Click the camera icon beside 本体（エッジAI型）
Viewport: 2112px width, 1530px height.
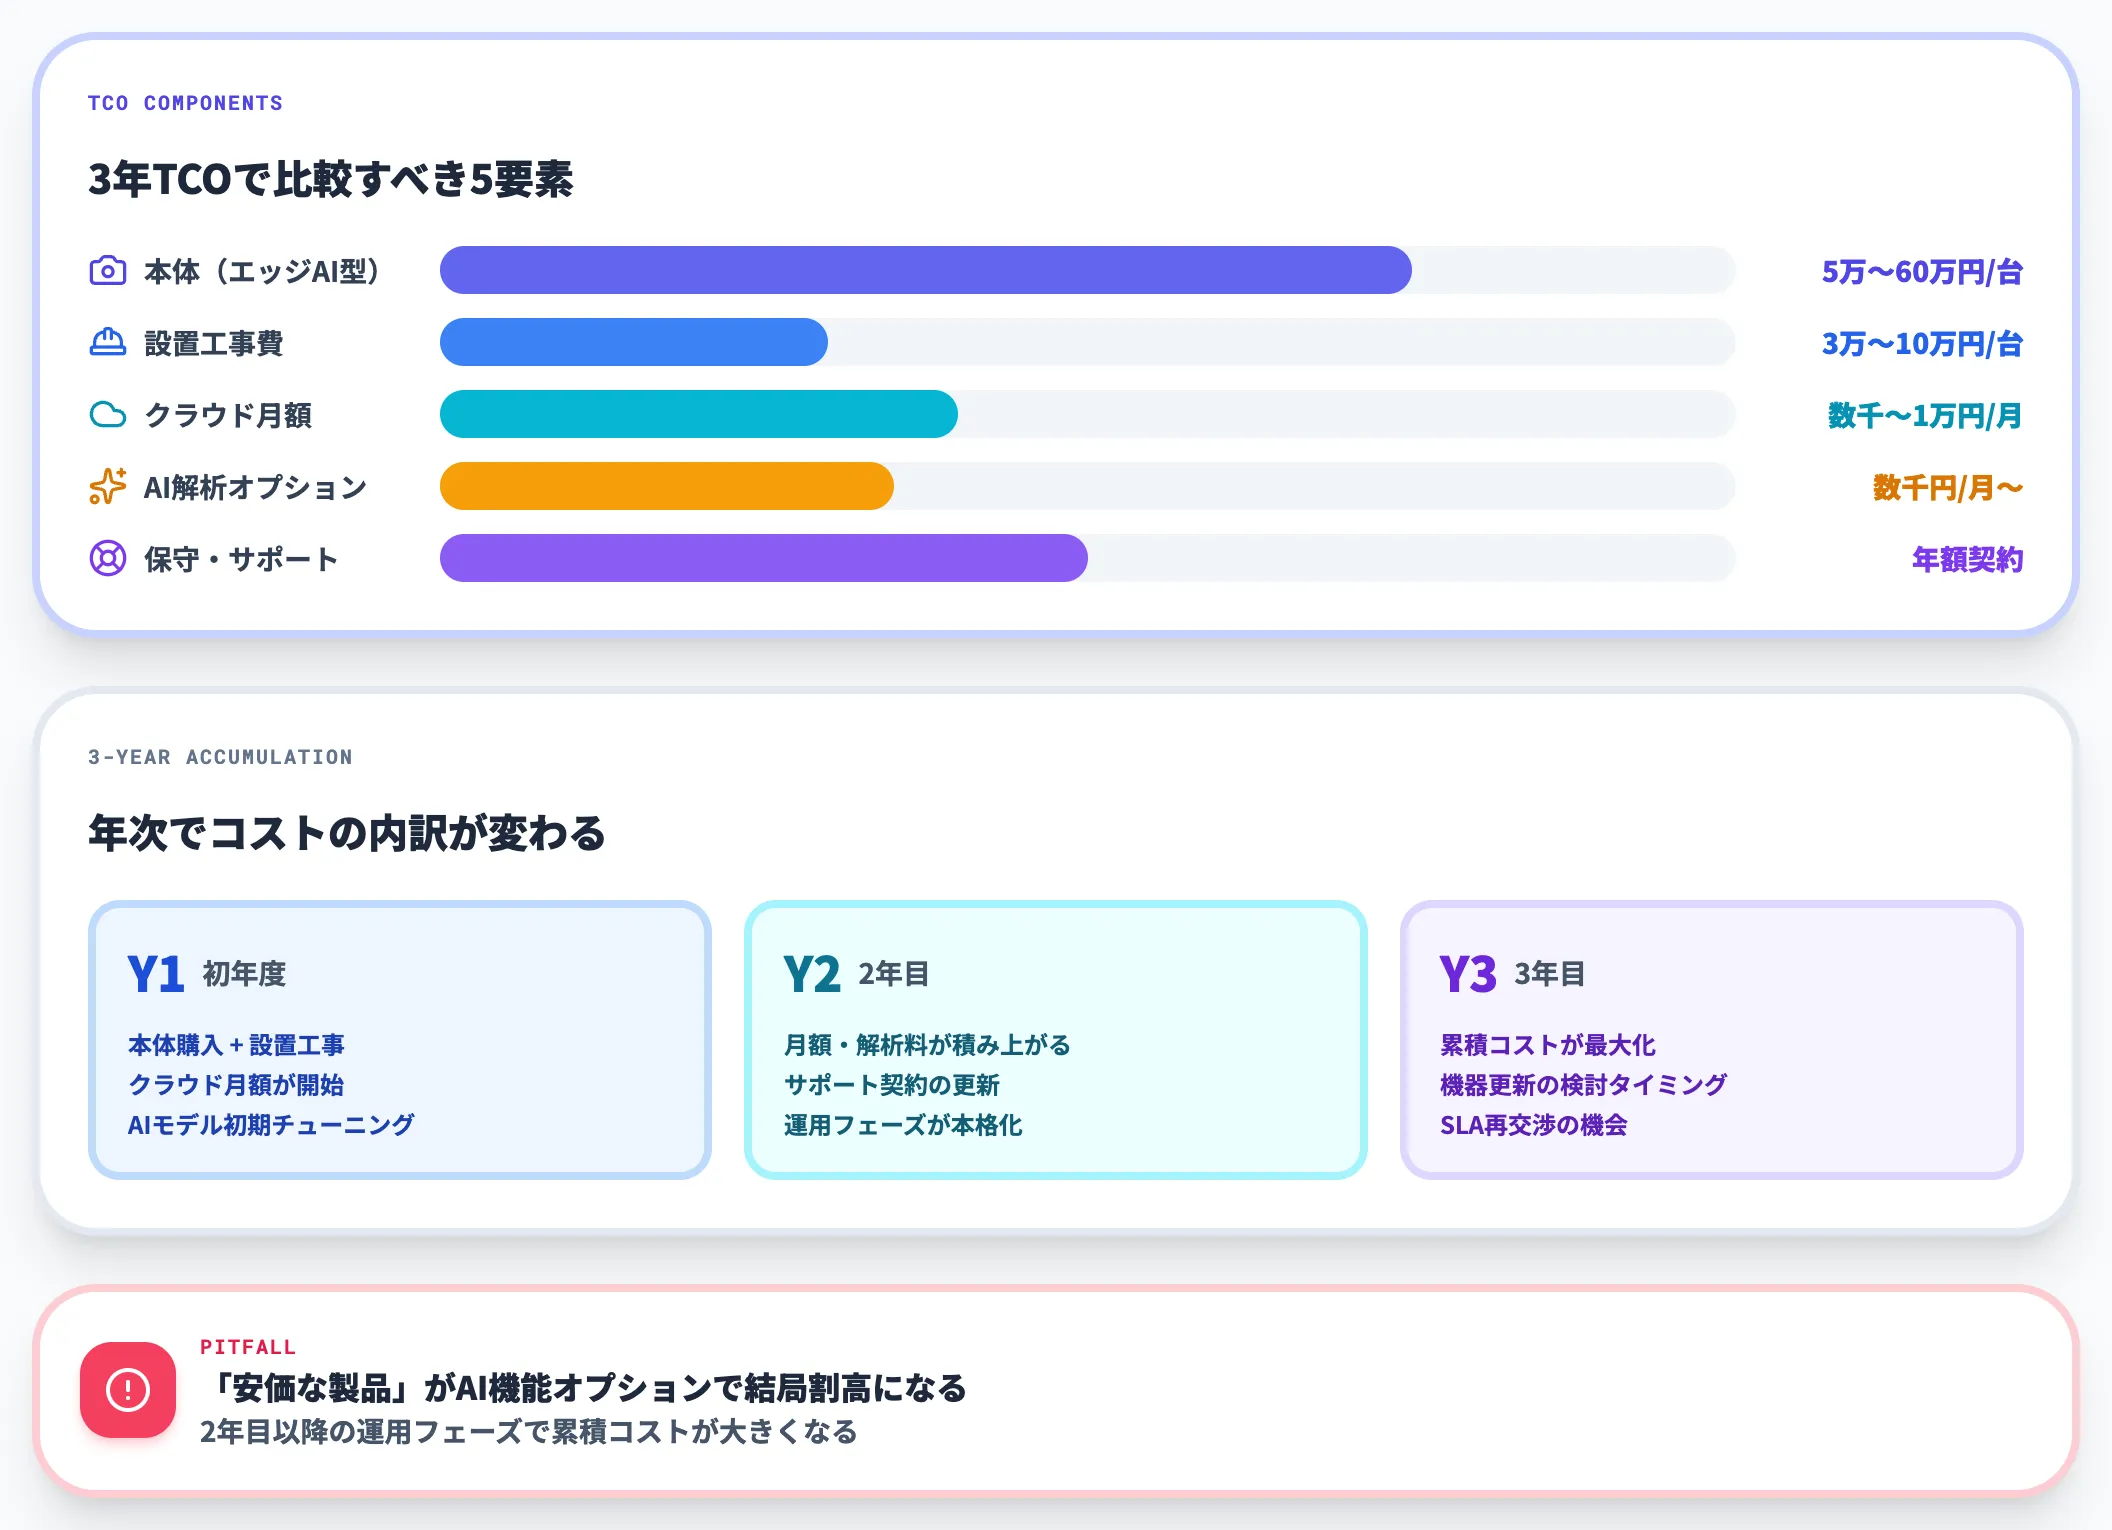point(108,271)
